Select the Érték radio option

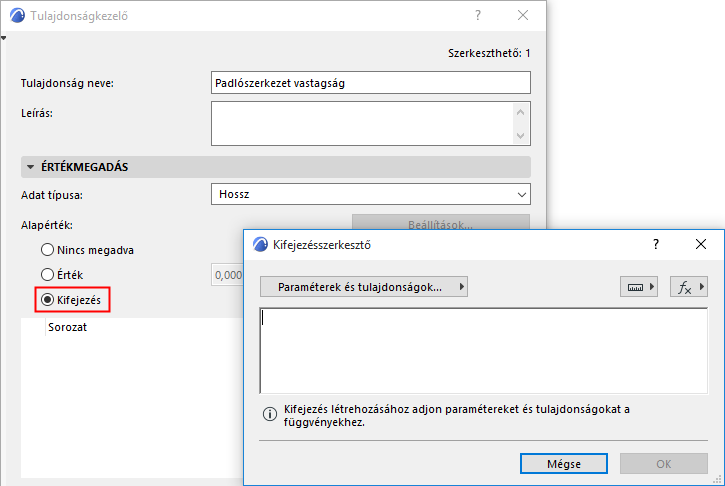coord(47,273)
